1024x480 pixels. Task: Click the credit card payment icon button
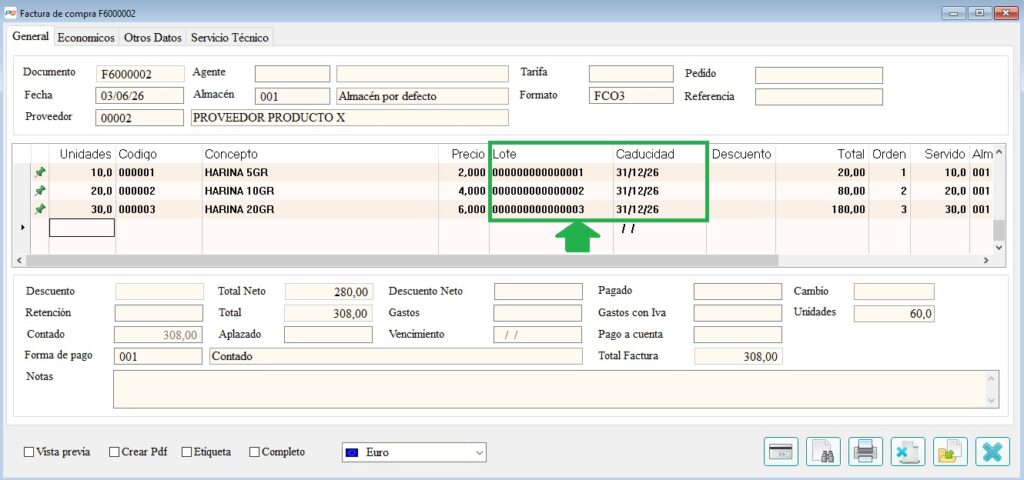tap(781, 451)
